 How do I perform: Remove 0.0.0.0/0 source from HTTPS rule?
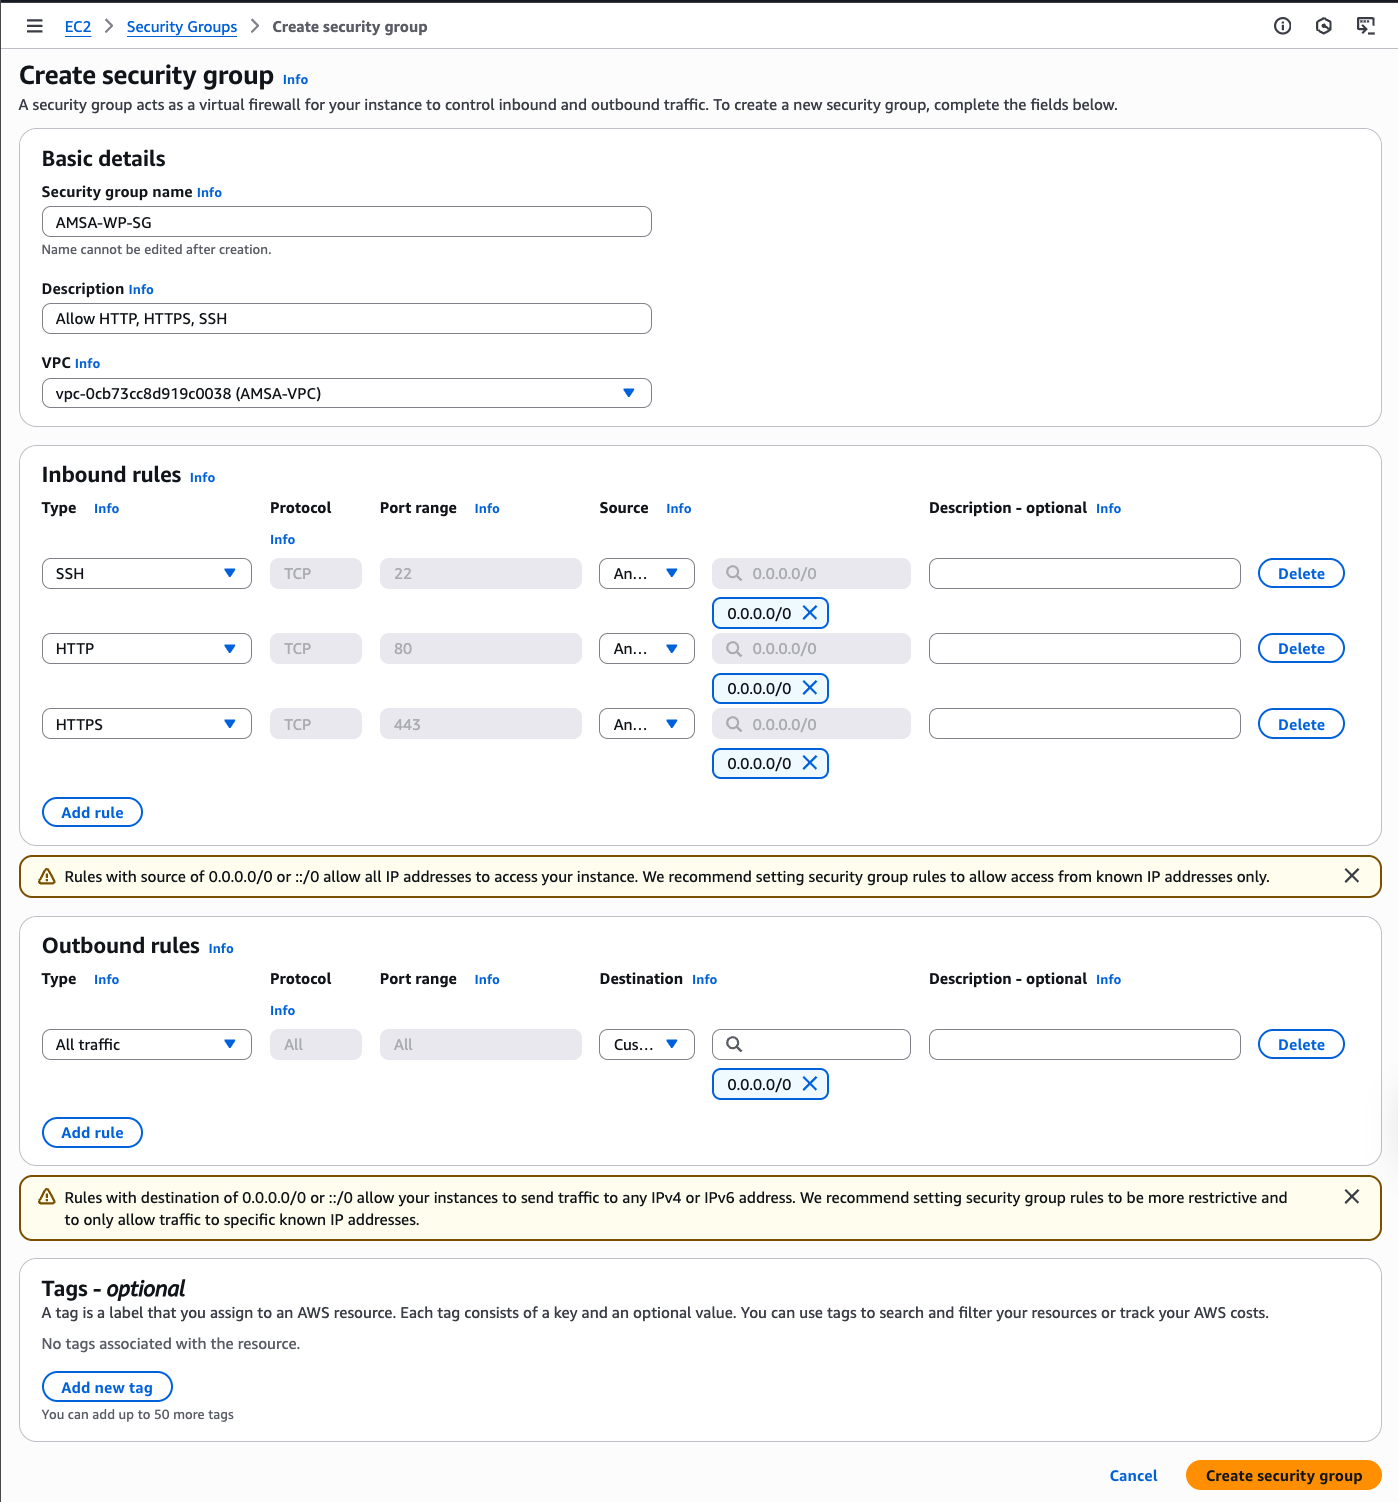[x=810, y=763]
